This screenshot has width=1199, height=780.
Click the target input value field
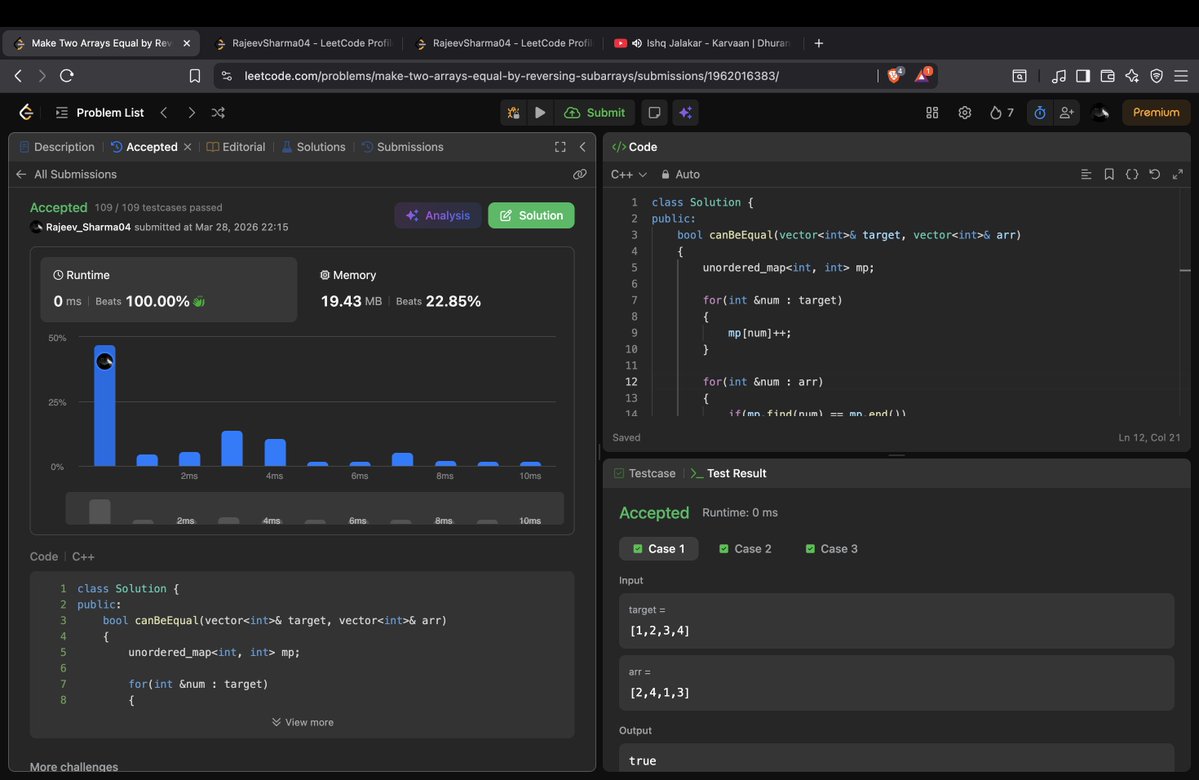point(896,621)
